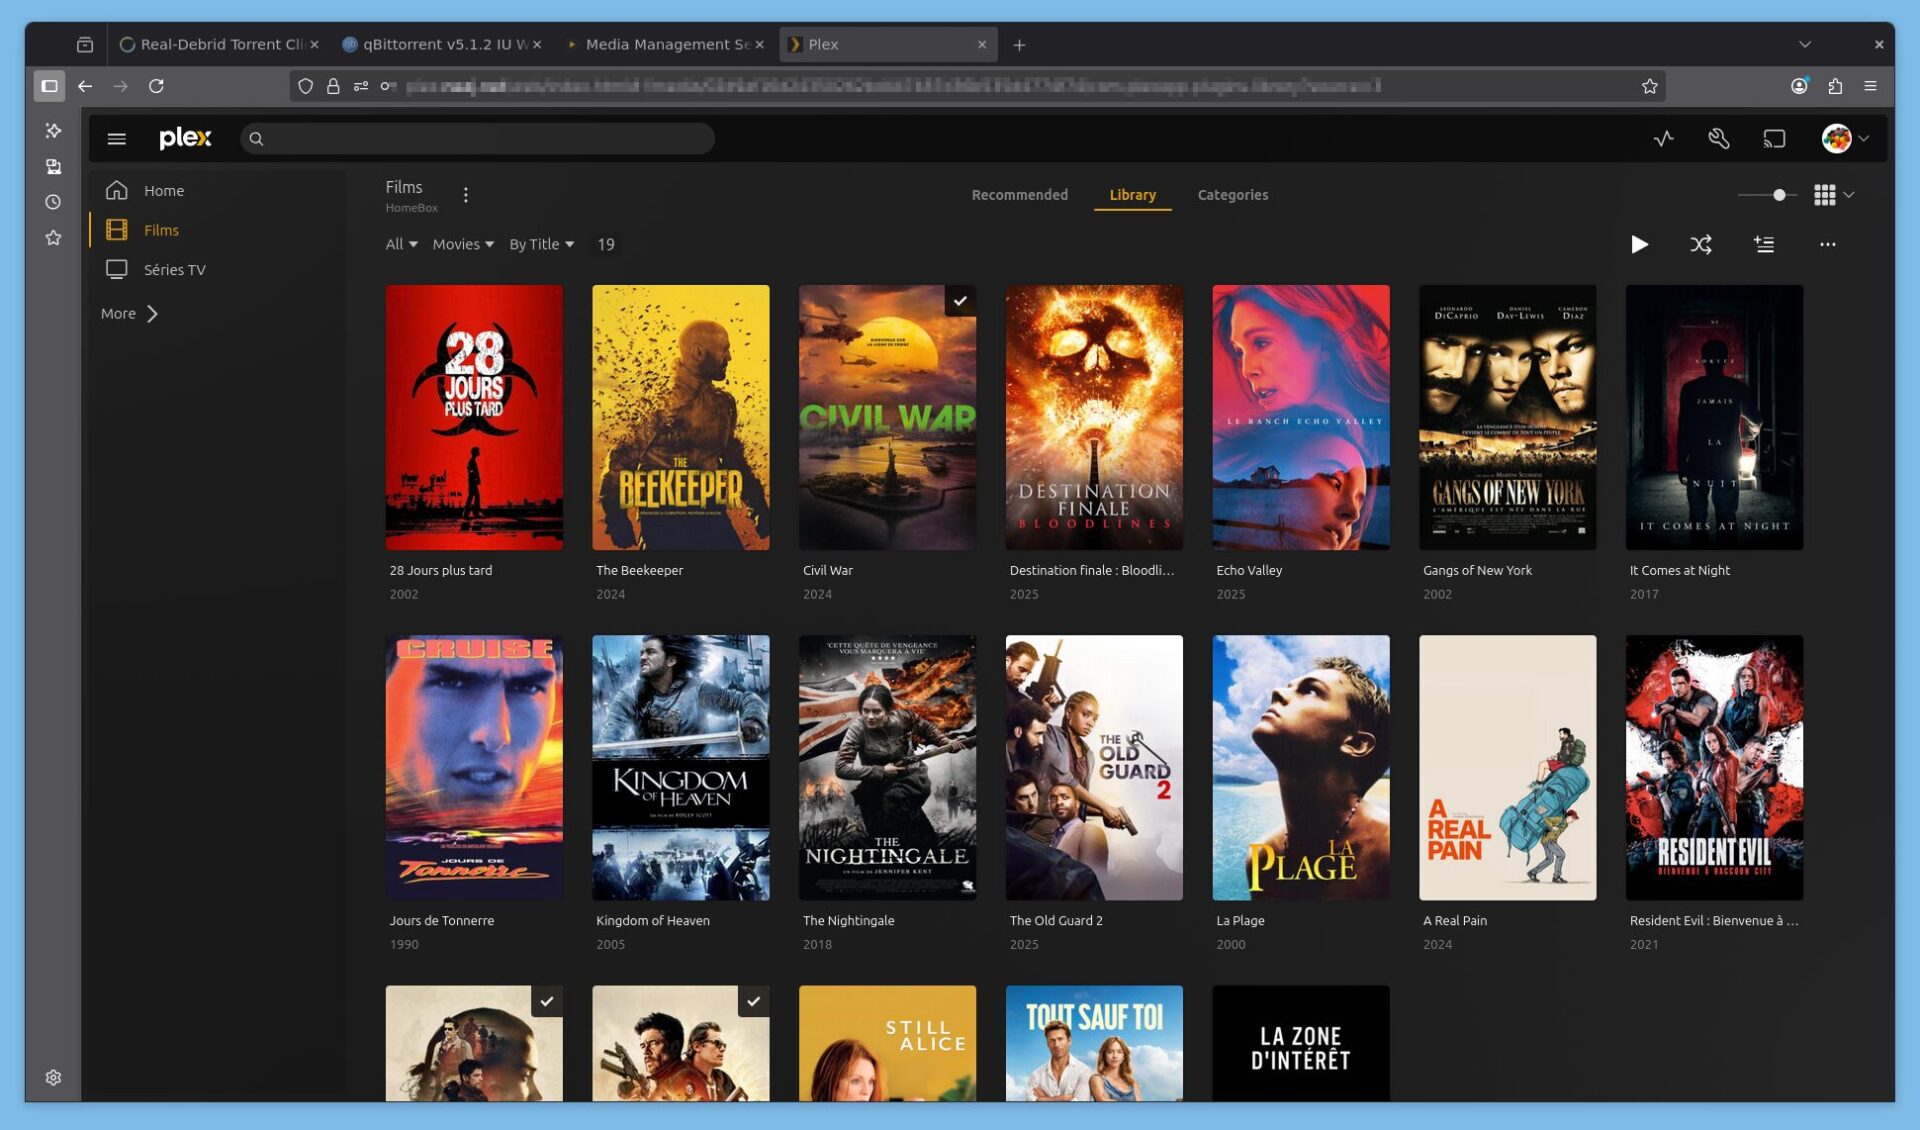Open Films library three-dot menu
The image size is (1920, 1130).
click(466, 195)
